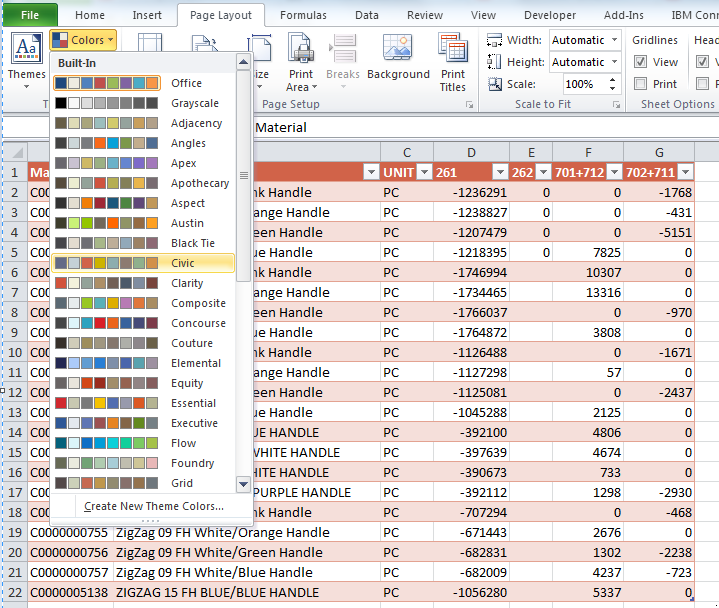Choose the Grid color theme
719x608 pixels.
coord(144,483)
